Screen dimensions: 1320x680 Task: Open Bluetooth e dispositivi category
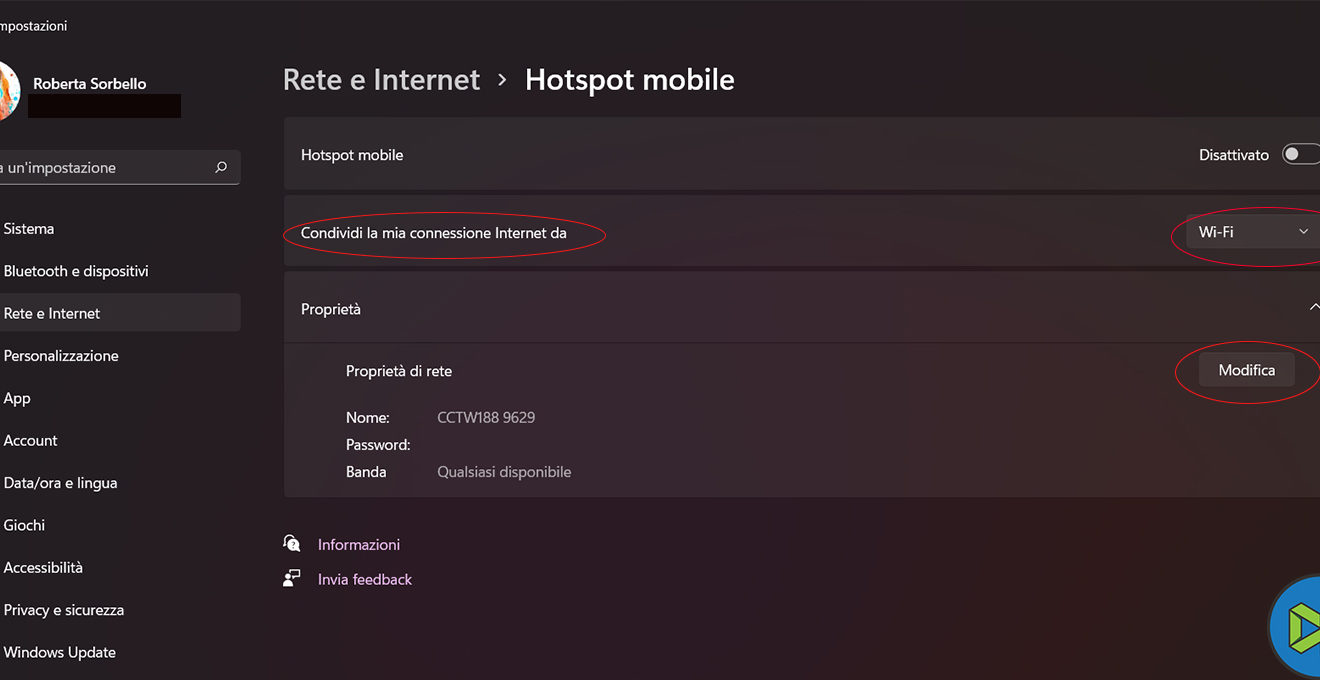tap(76, 271)
